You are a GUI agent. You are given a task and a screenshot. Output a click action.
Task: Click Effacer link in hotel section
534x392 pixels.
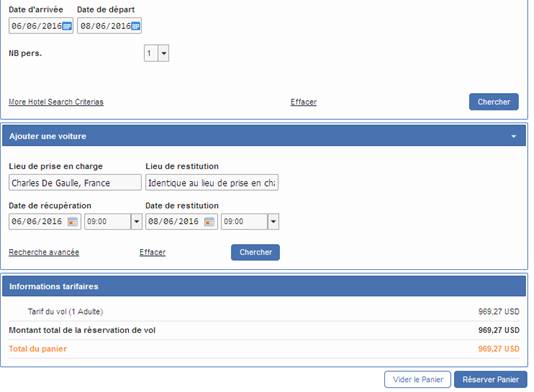pyautogui.click(x=303, y=102)
